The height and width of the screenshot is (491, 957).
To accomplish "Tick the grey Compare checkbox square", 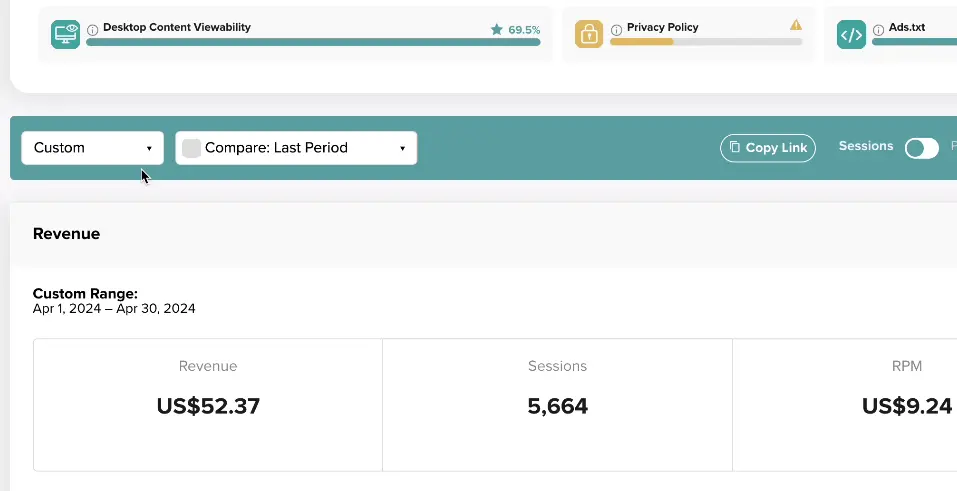I will point(192,148).
